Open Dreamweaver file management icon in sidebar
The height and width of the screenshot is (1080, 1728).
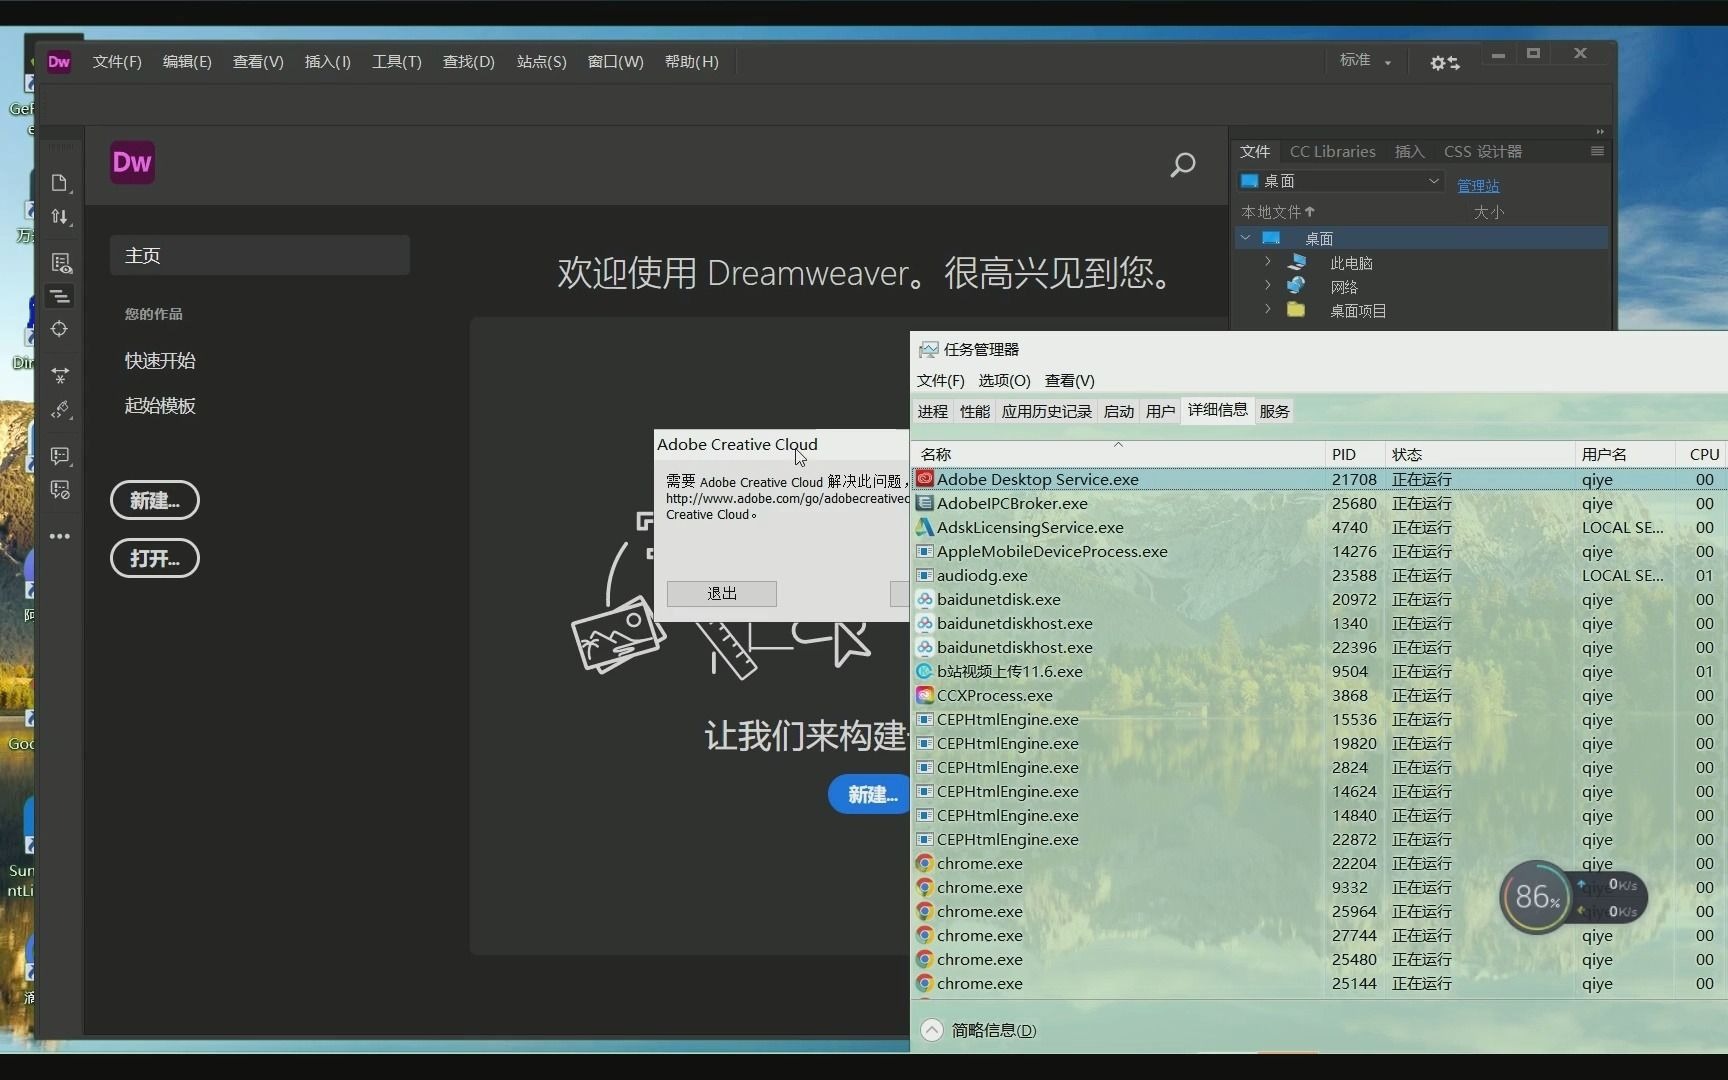60,183
